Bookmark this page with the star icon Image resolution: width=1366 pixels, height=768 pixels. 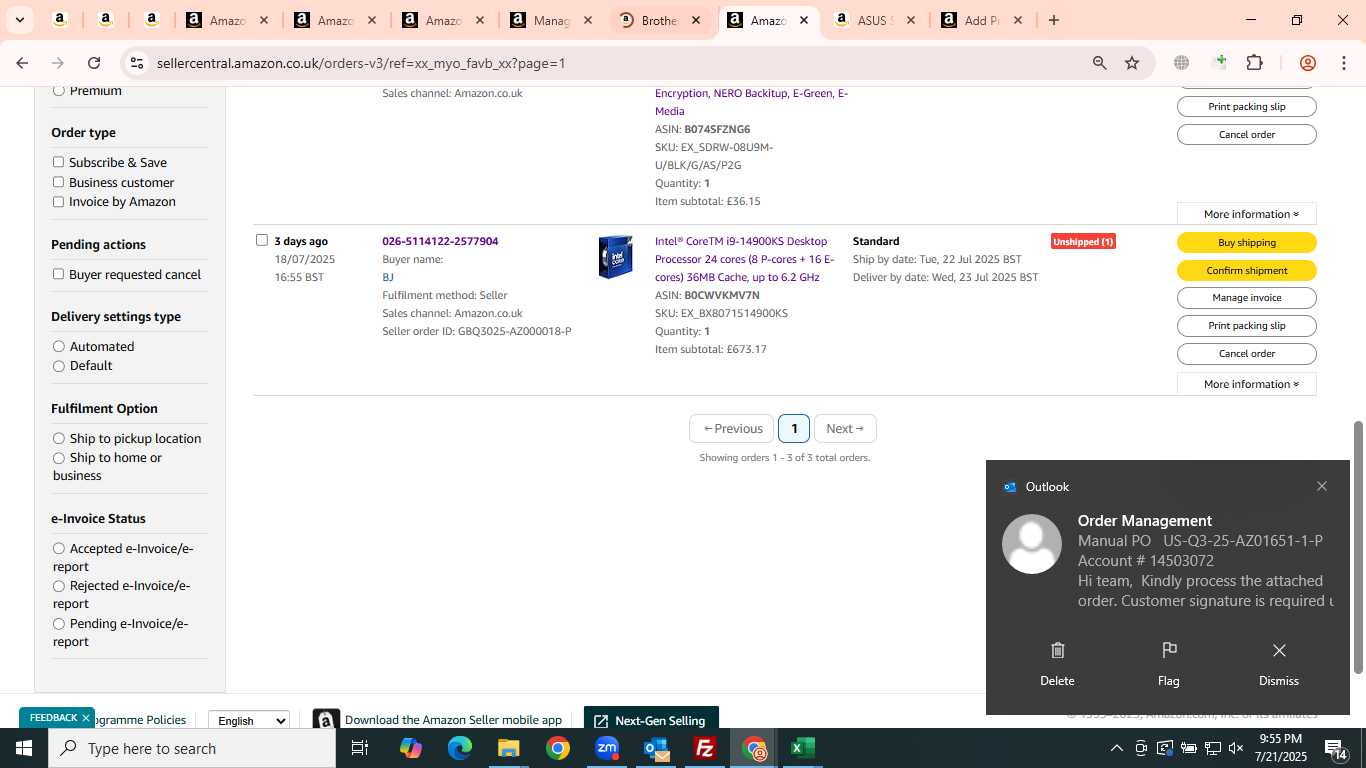[1132, 63]
